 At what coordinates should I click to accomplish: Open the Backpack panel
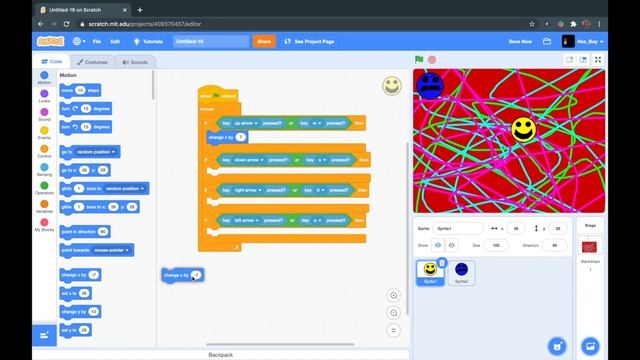[220, 355]
